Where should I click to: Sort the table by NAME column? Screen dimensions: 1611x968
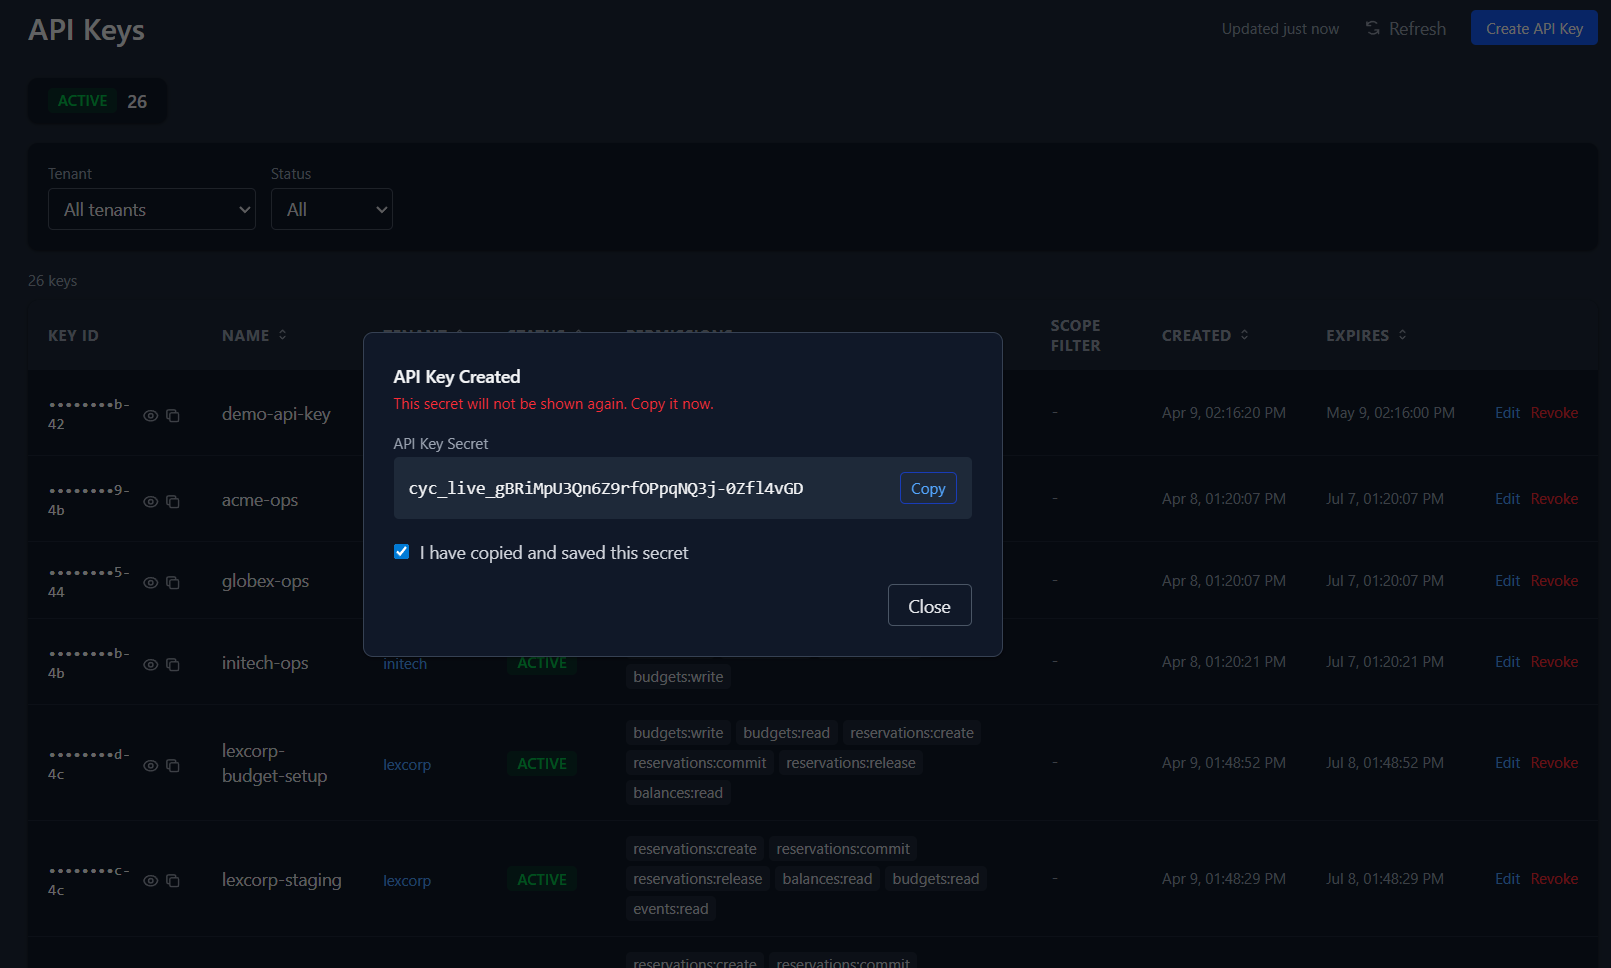click(254, 335)
